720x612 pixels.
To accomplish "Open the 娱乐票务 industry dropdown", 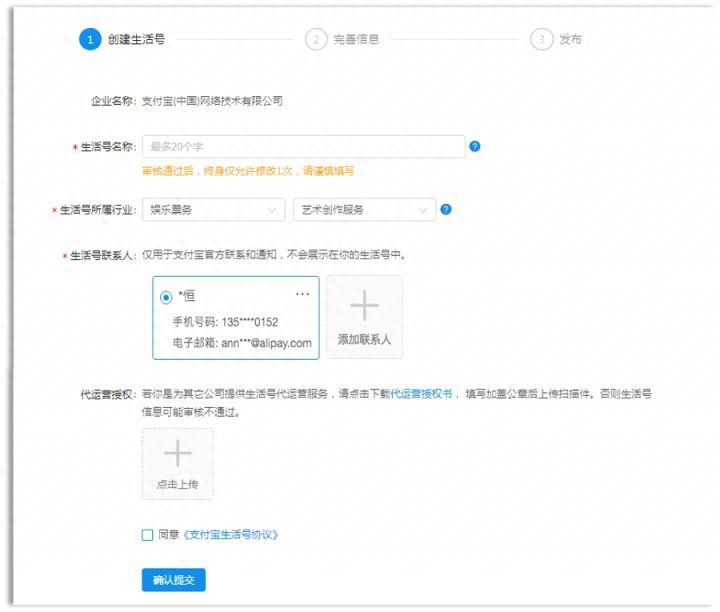I will click(214, 210).
